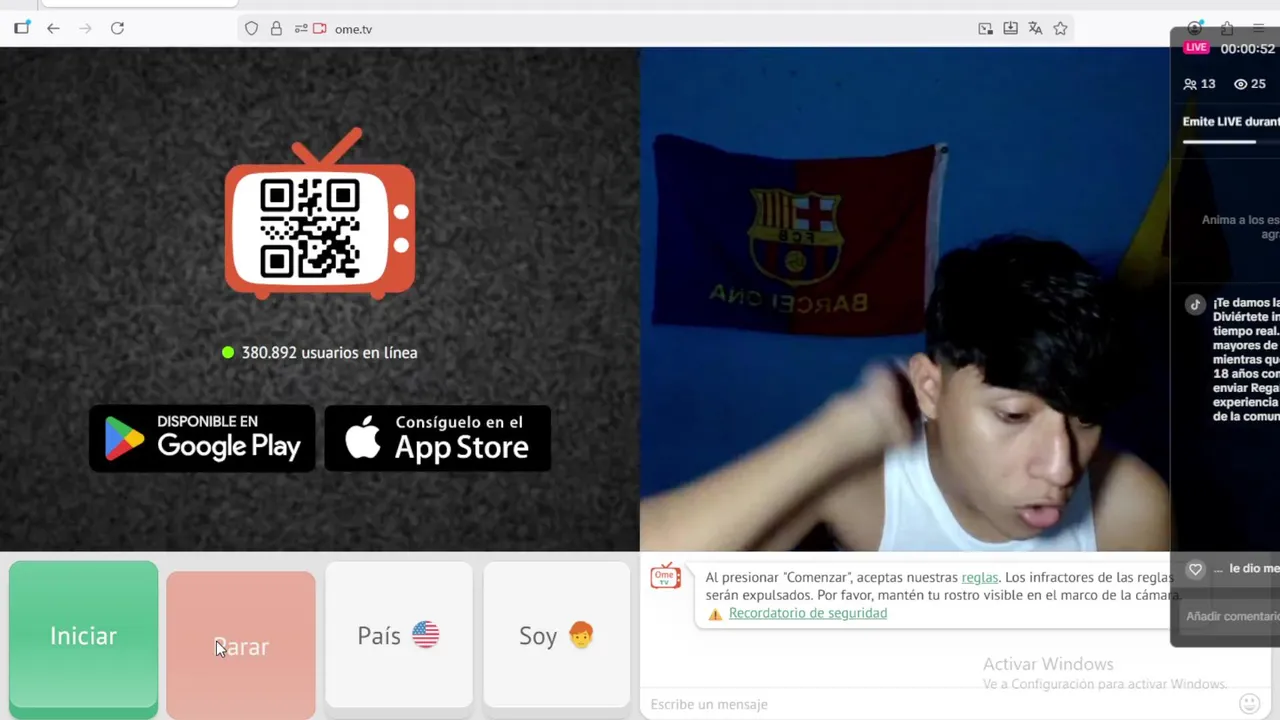This screenshot has width=1280, height=720.
Task: Open the reglas link
Action: tap(980, 577)
